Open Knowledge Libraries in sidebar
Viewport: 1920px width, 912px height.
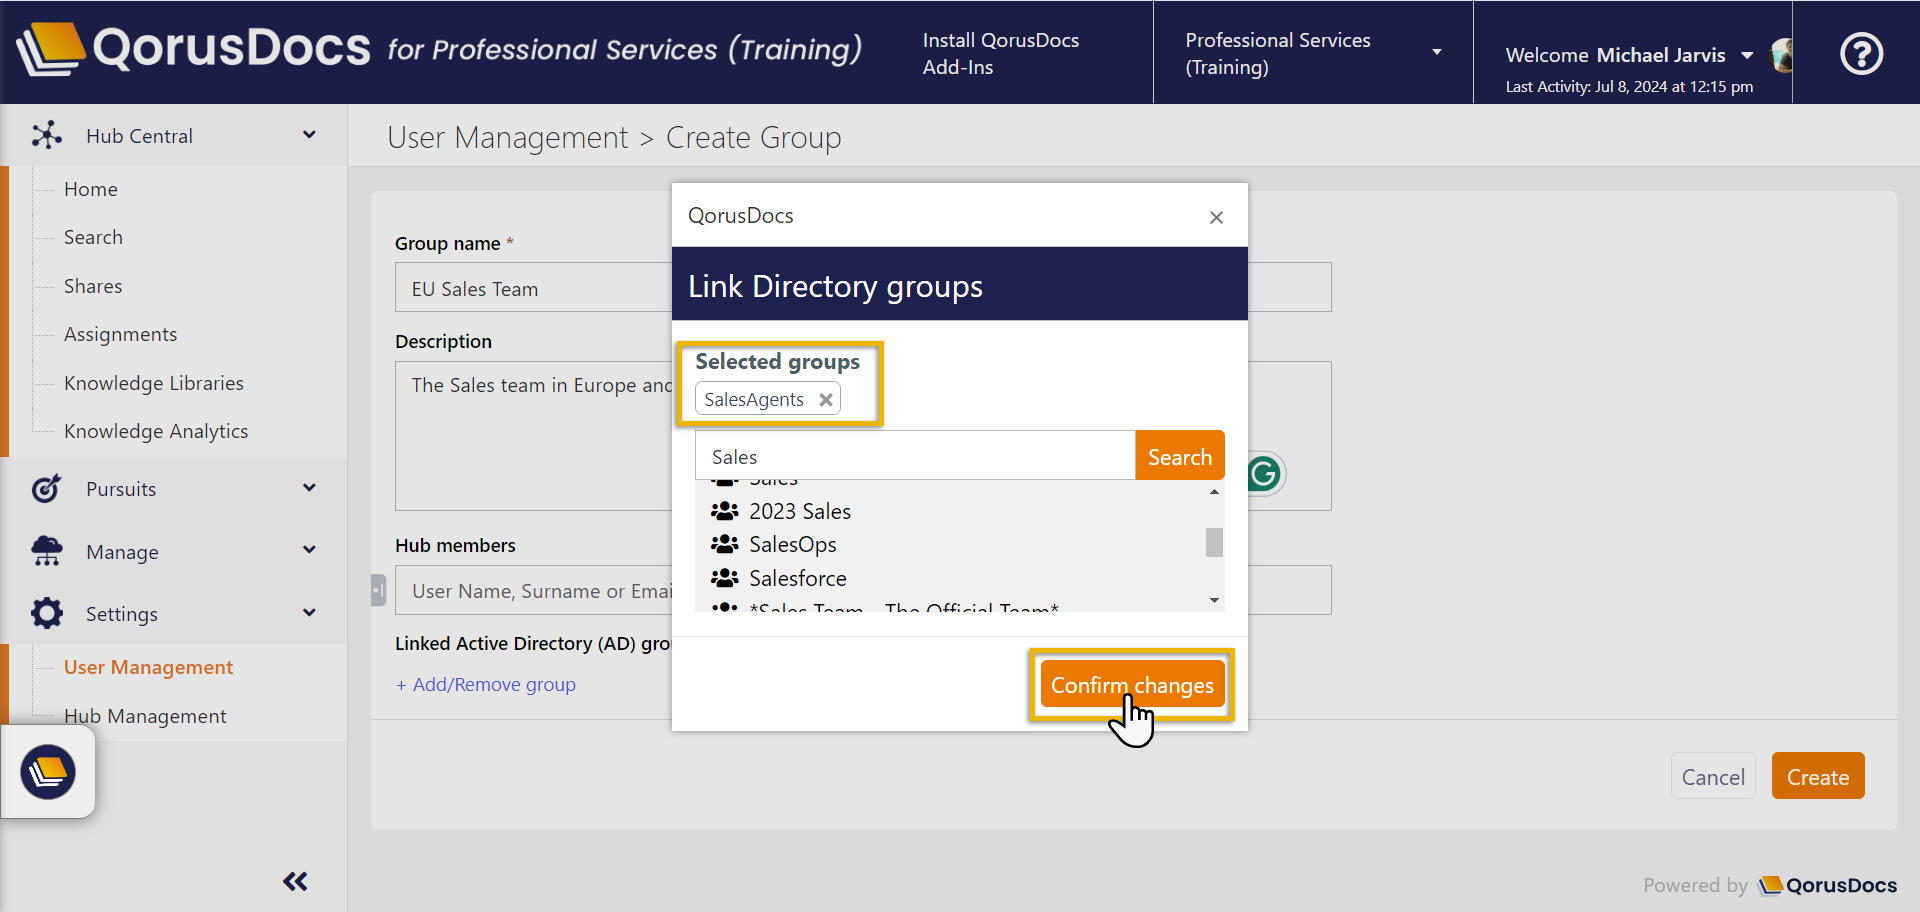click(154, 383)
